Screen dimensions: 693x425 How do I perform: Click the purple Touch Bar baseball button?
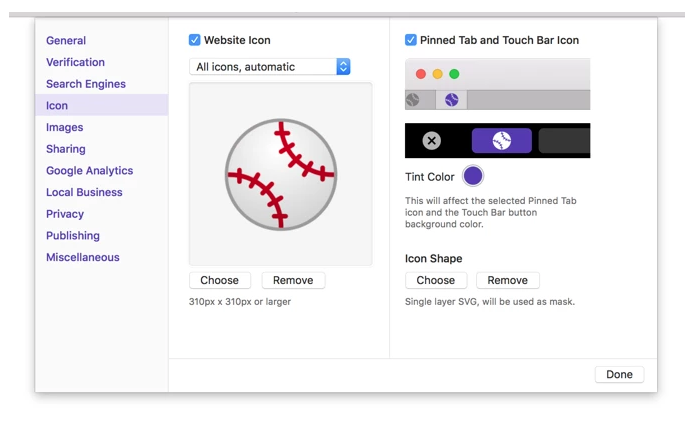click(501, 141)
